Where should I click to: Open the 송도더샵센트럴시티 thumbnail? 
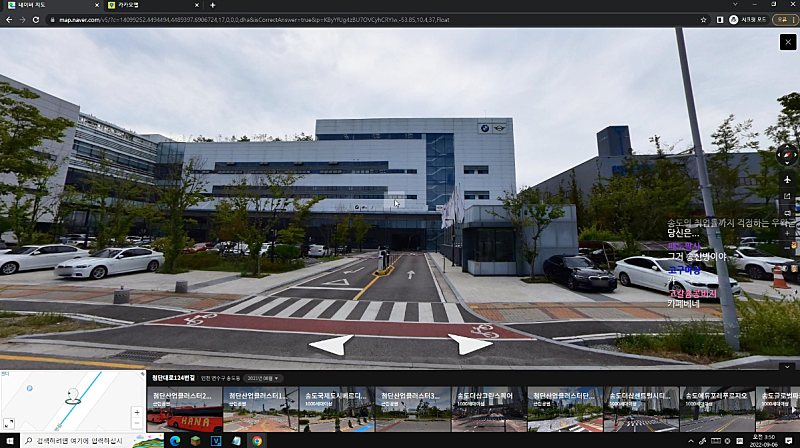[x=641, y=409]
